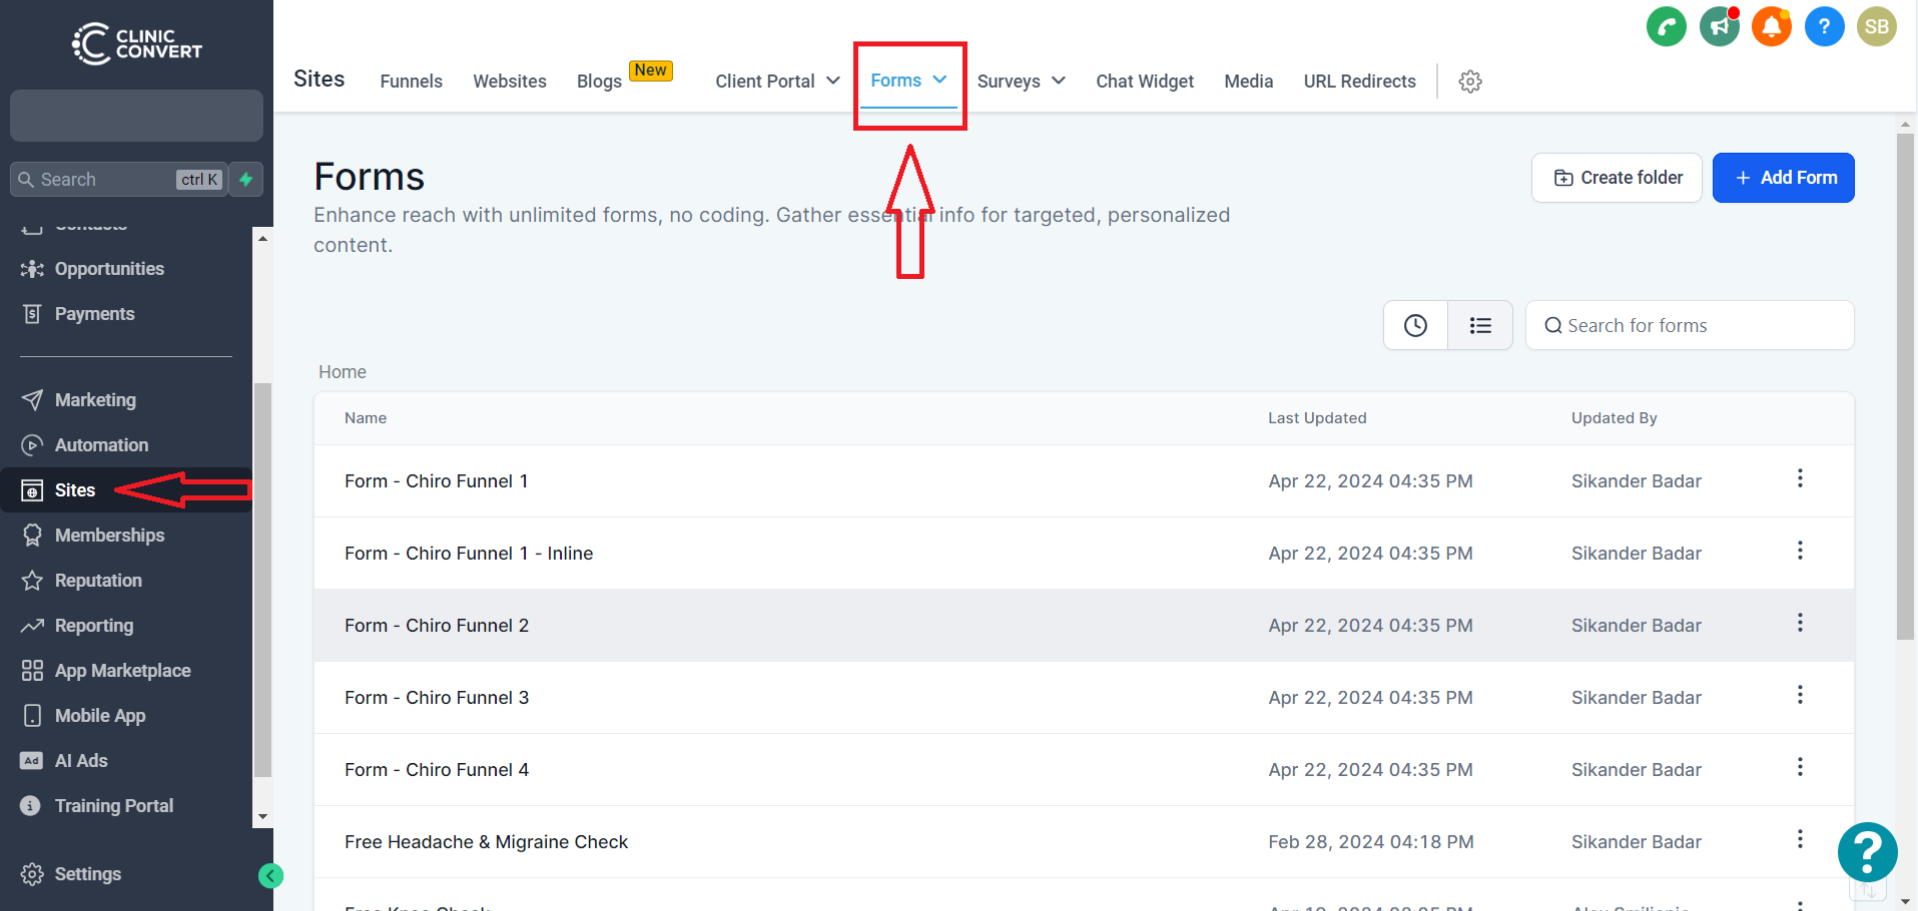
Task: Open the SB user profile avatar
Action: coord(1877,27)
